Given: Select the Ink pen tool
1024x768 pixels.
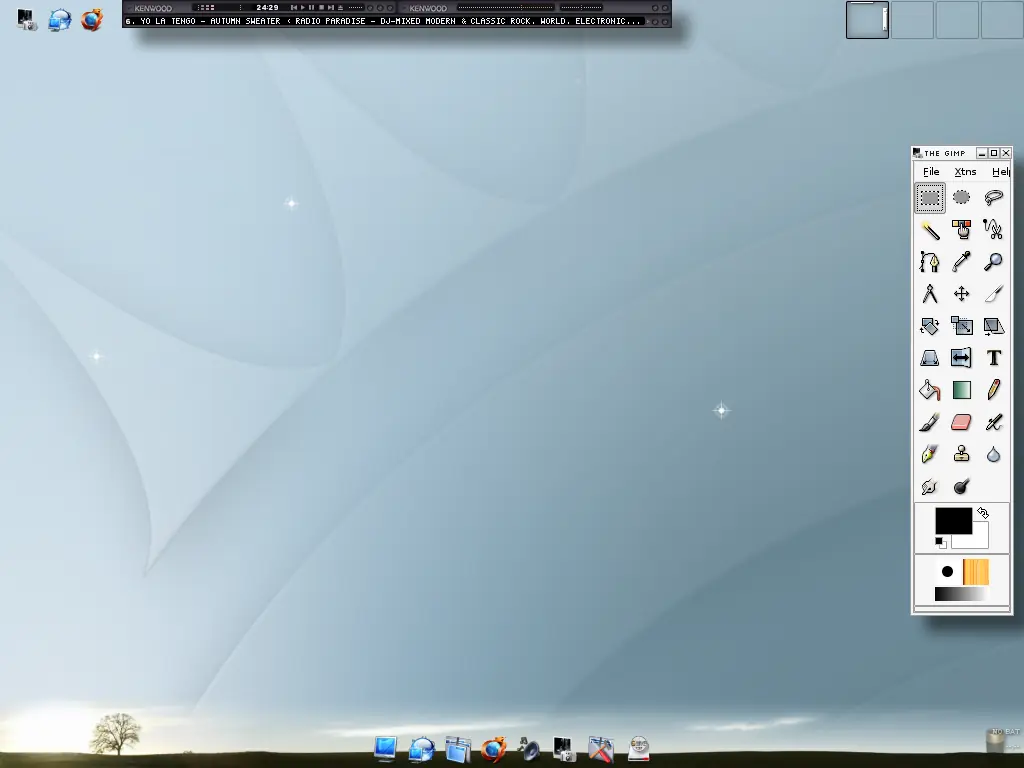Looking at the screenshot, I should point(929,455).
